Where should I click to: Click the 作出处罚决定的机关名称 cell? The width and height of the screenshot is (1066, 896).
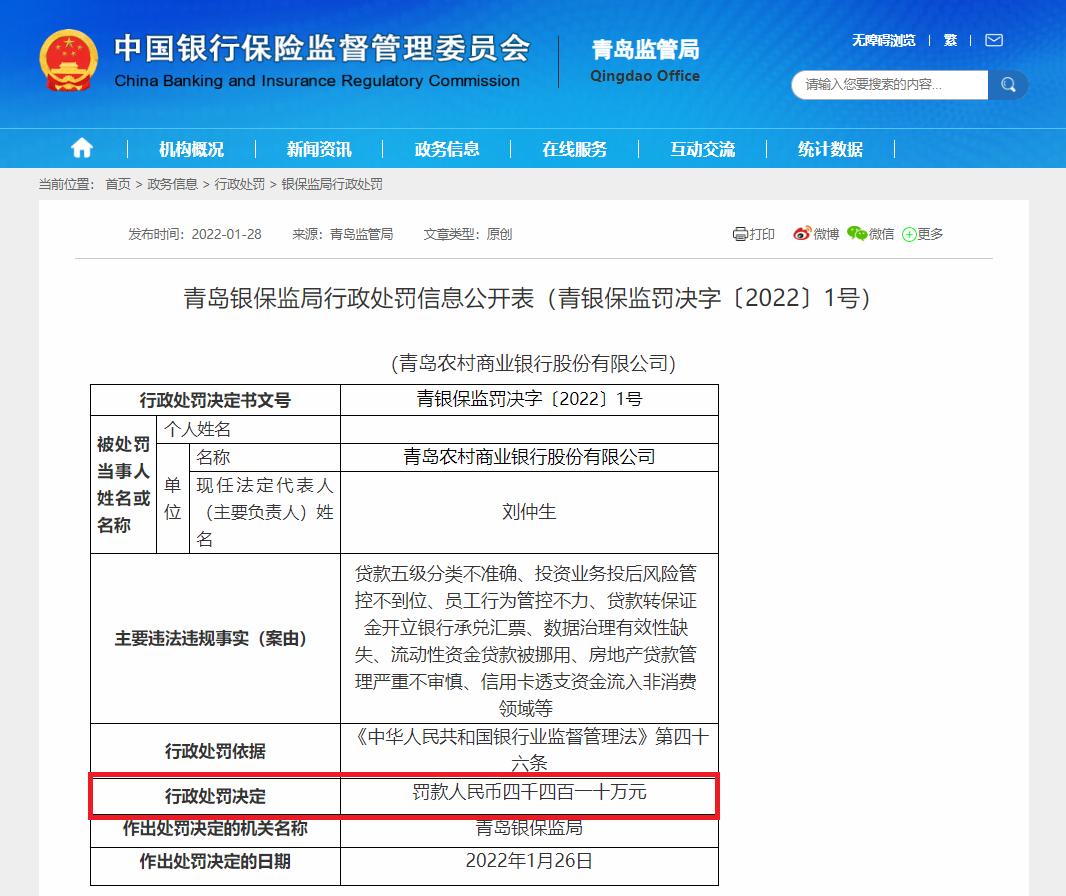point(215,829)
